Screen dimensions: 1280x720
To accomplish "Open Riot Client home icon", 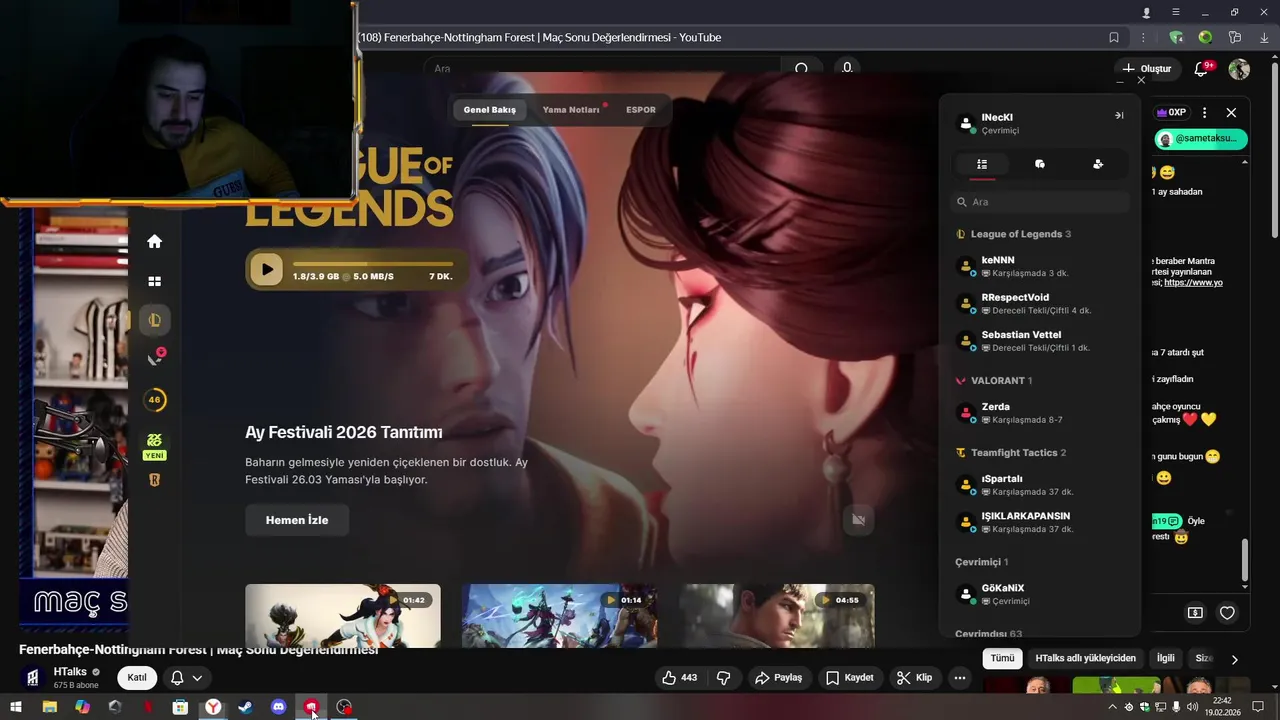I will pos(154,241).
